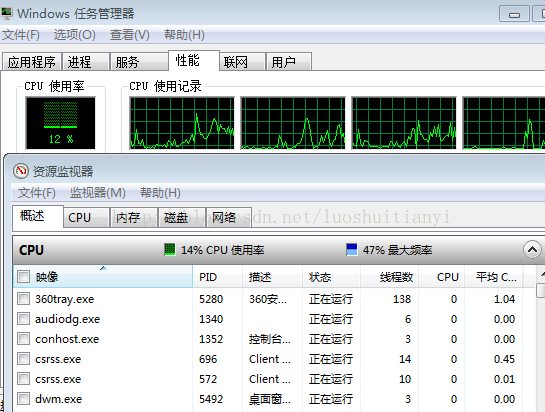Image resolution: width=545 pixels, height=412 pixels.
Task: Click the 14% CPU 使用率 label
Action: point(222,250)
